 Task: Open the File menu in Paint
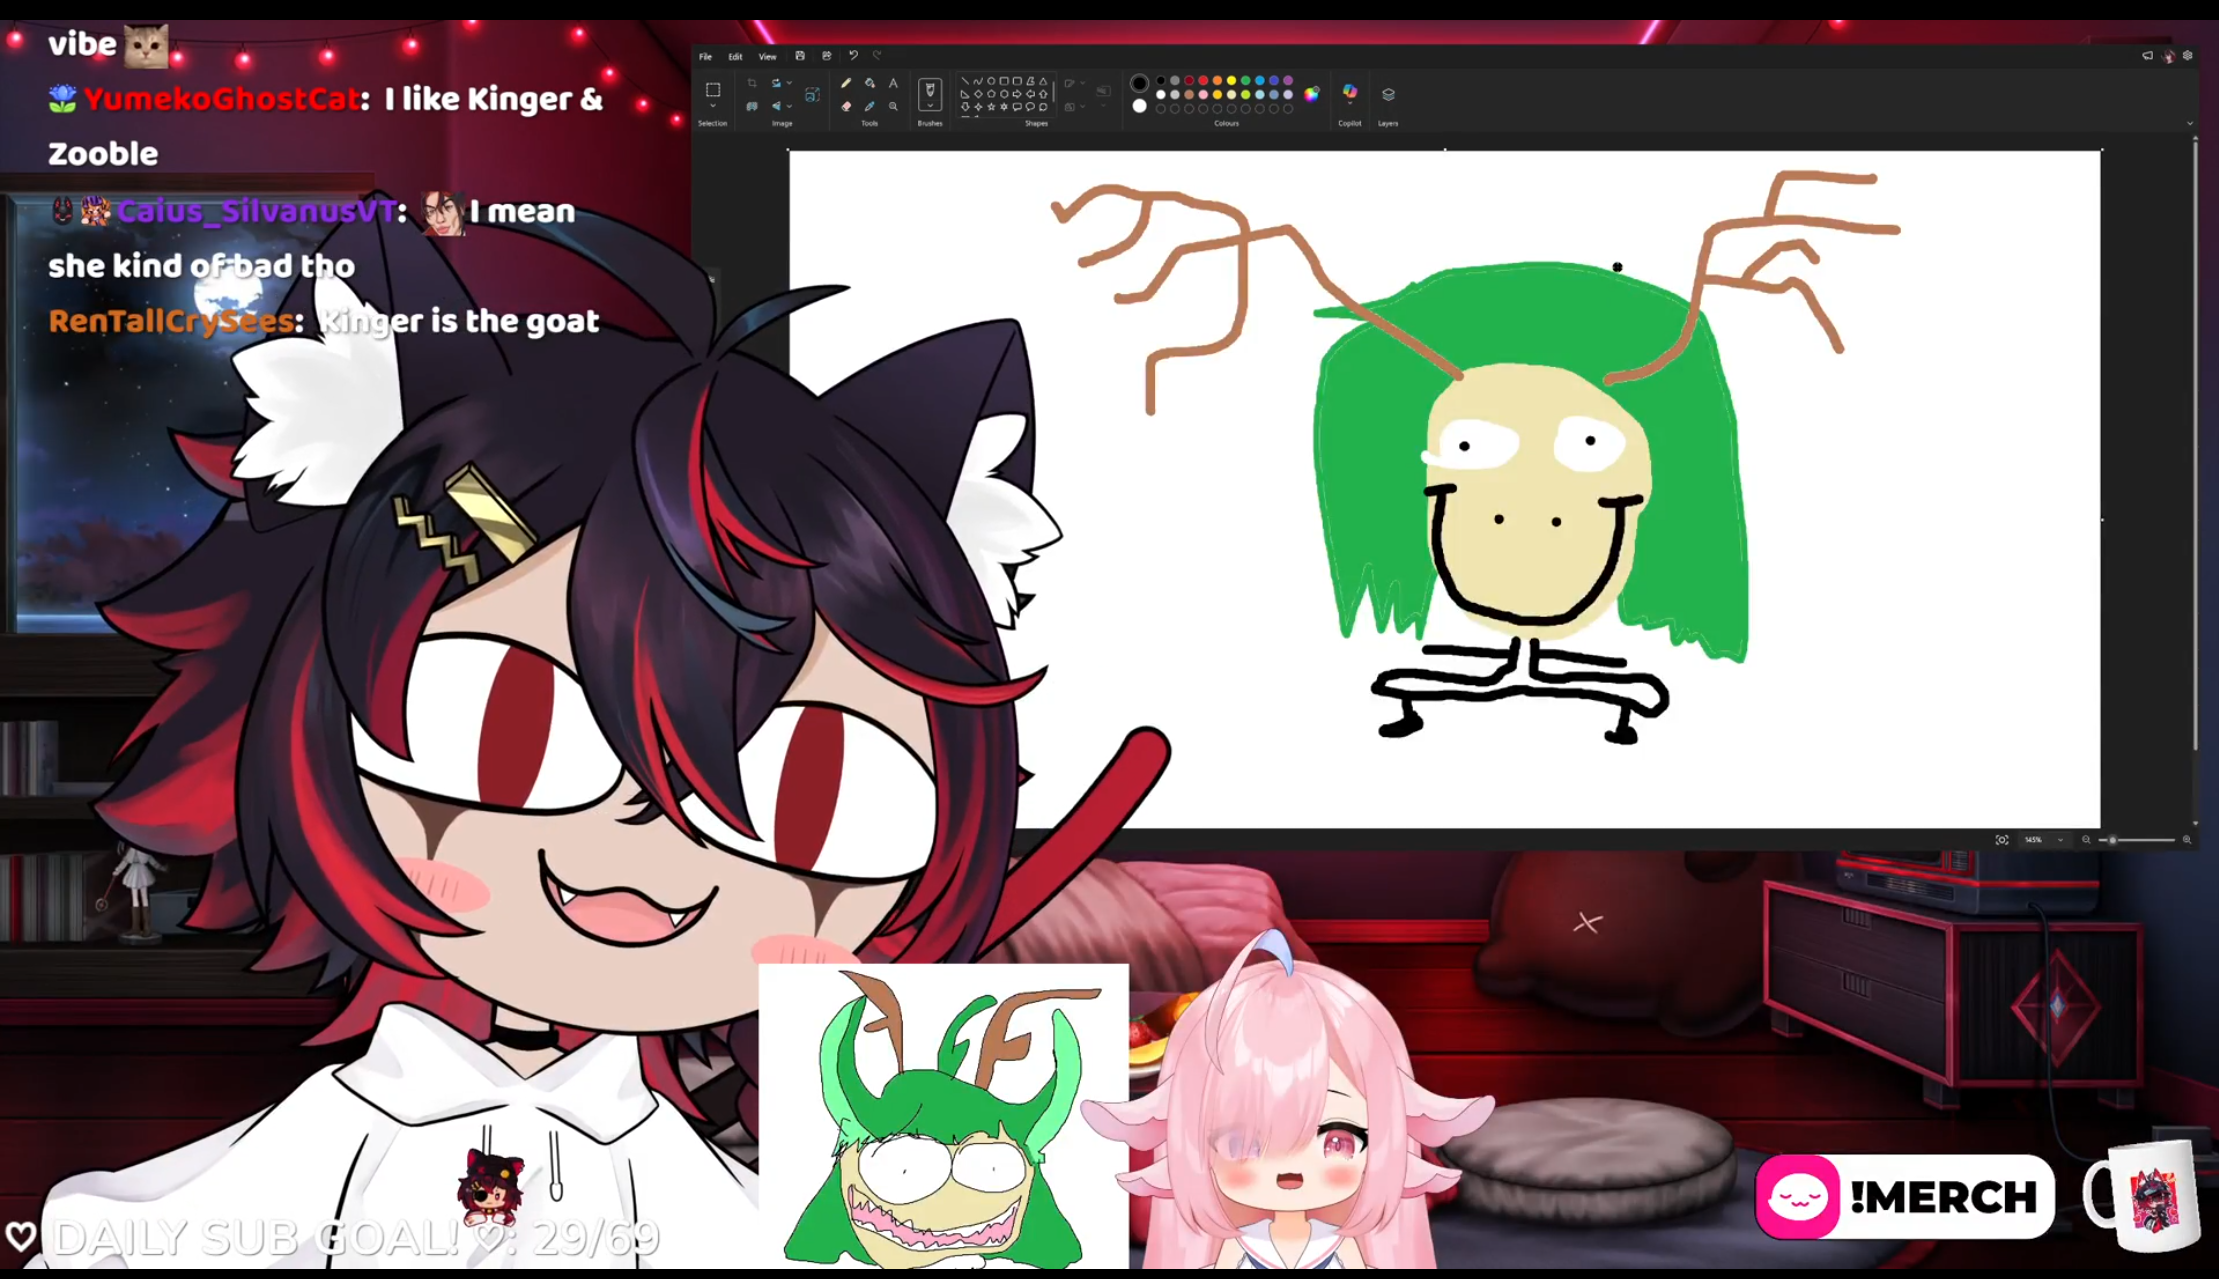[705, 57]
